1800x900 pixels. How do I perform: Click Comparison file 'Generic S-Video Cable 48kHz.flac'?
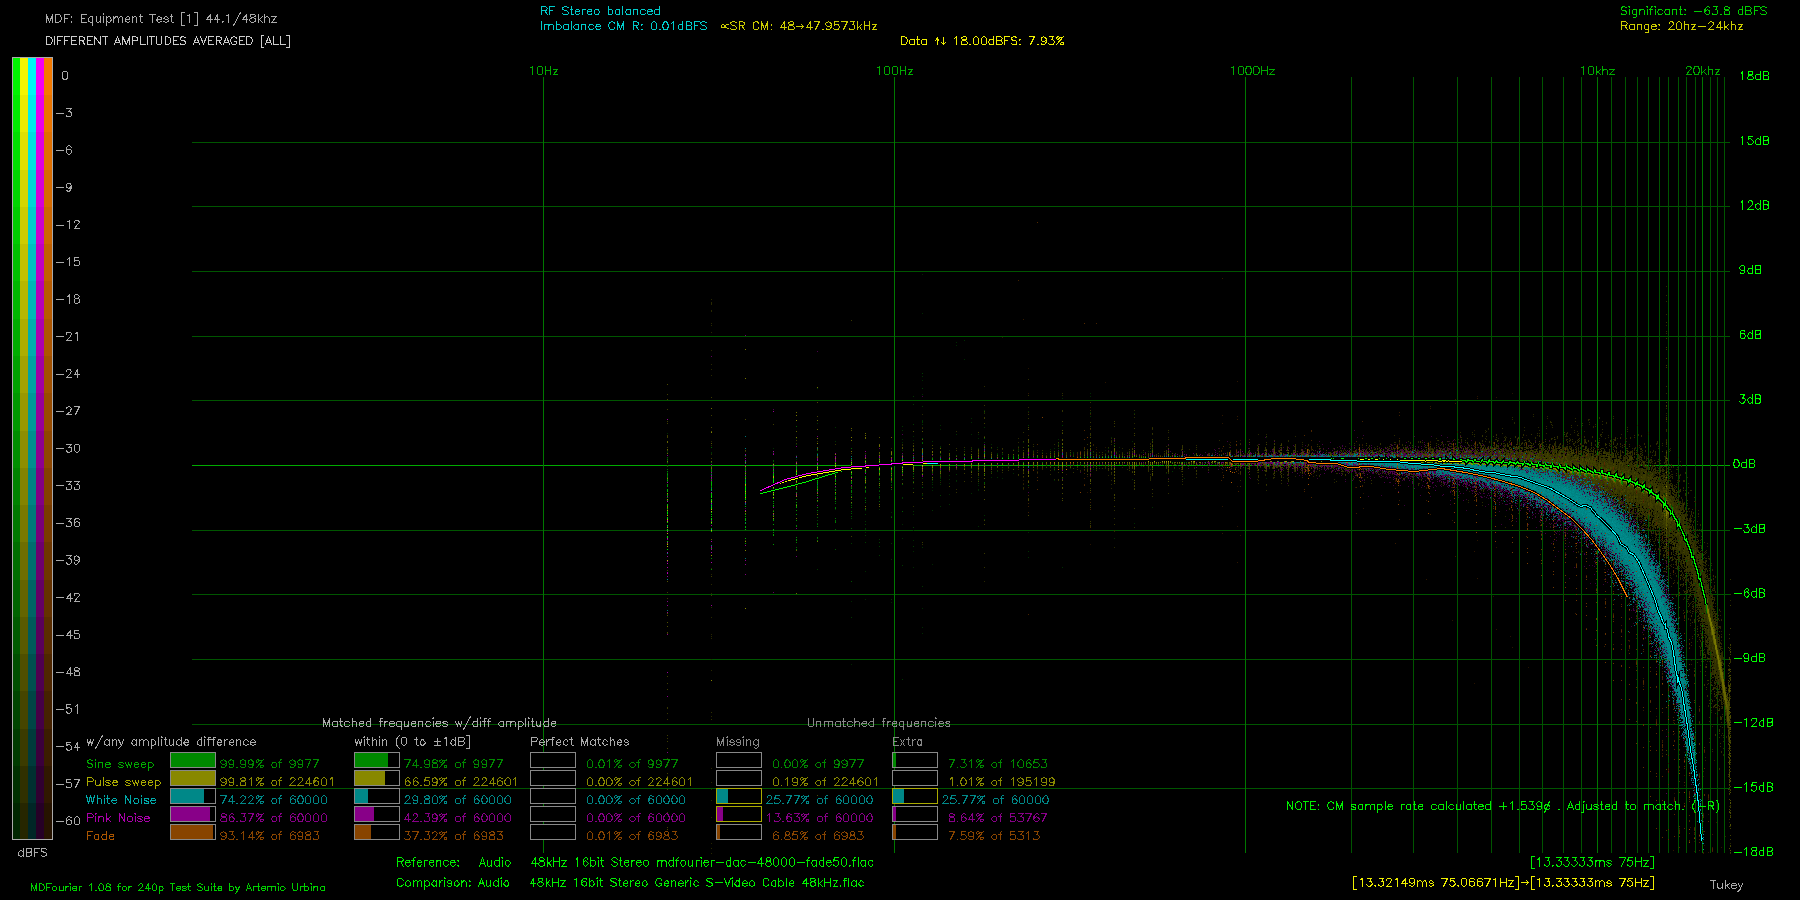point(760,883)
